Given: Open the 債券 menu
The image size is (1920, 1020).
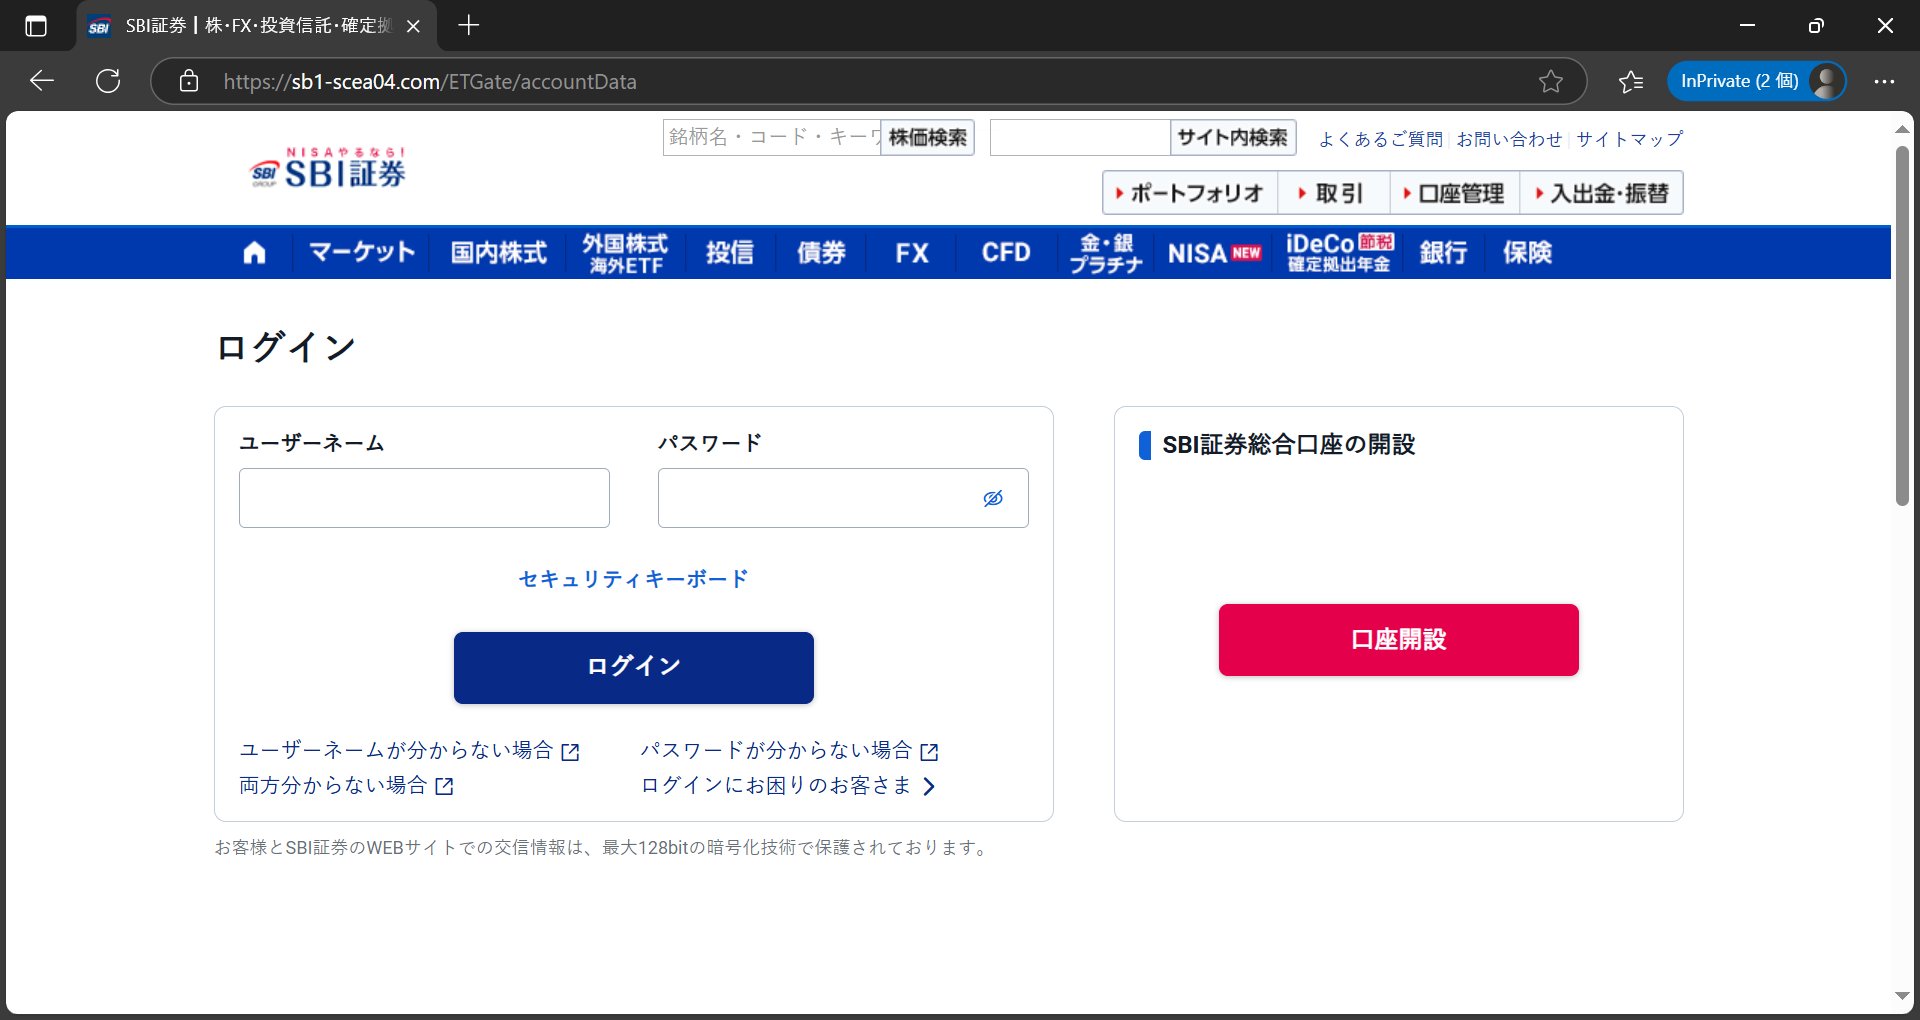Looking at the screenshot, I should click(x=822, y=252).
